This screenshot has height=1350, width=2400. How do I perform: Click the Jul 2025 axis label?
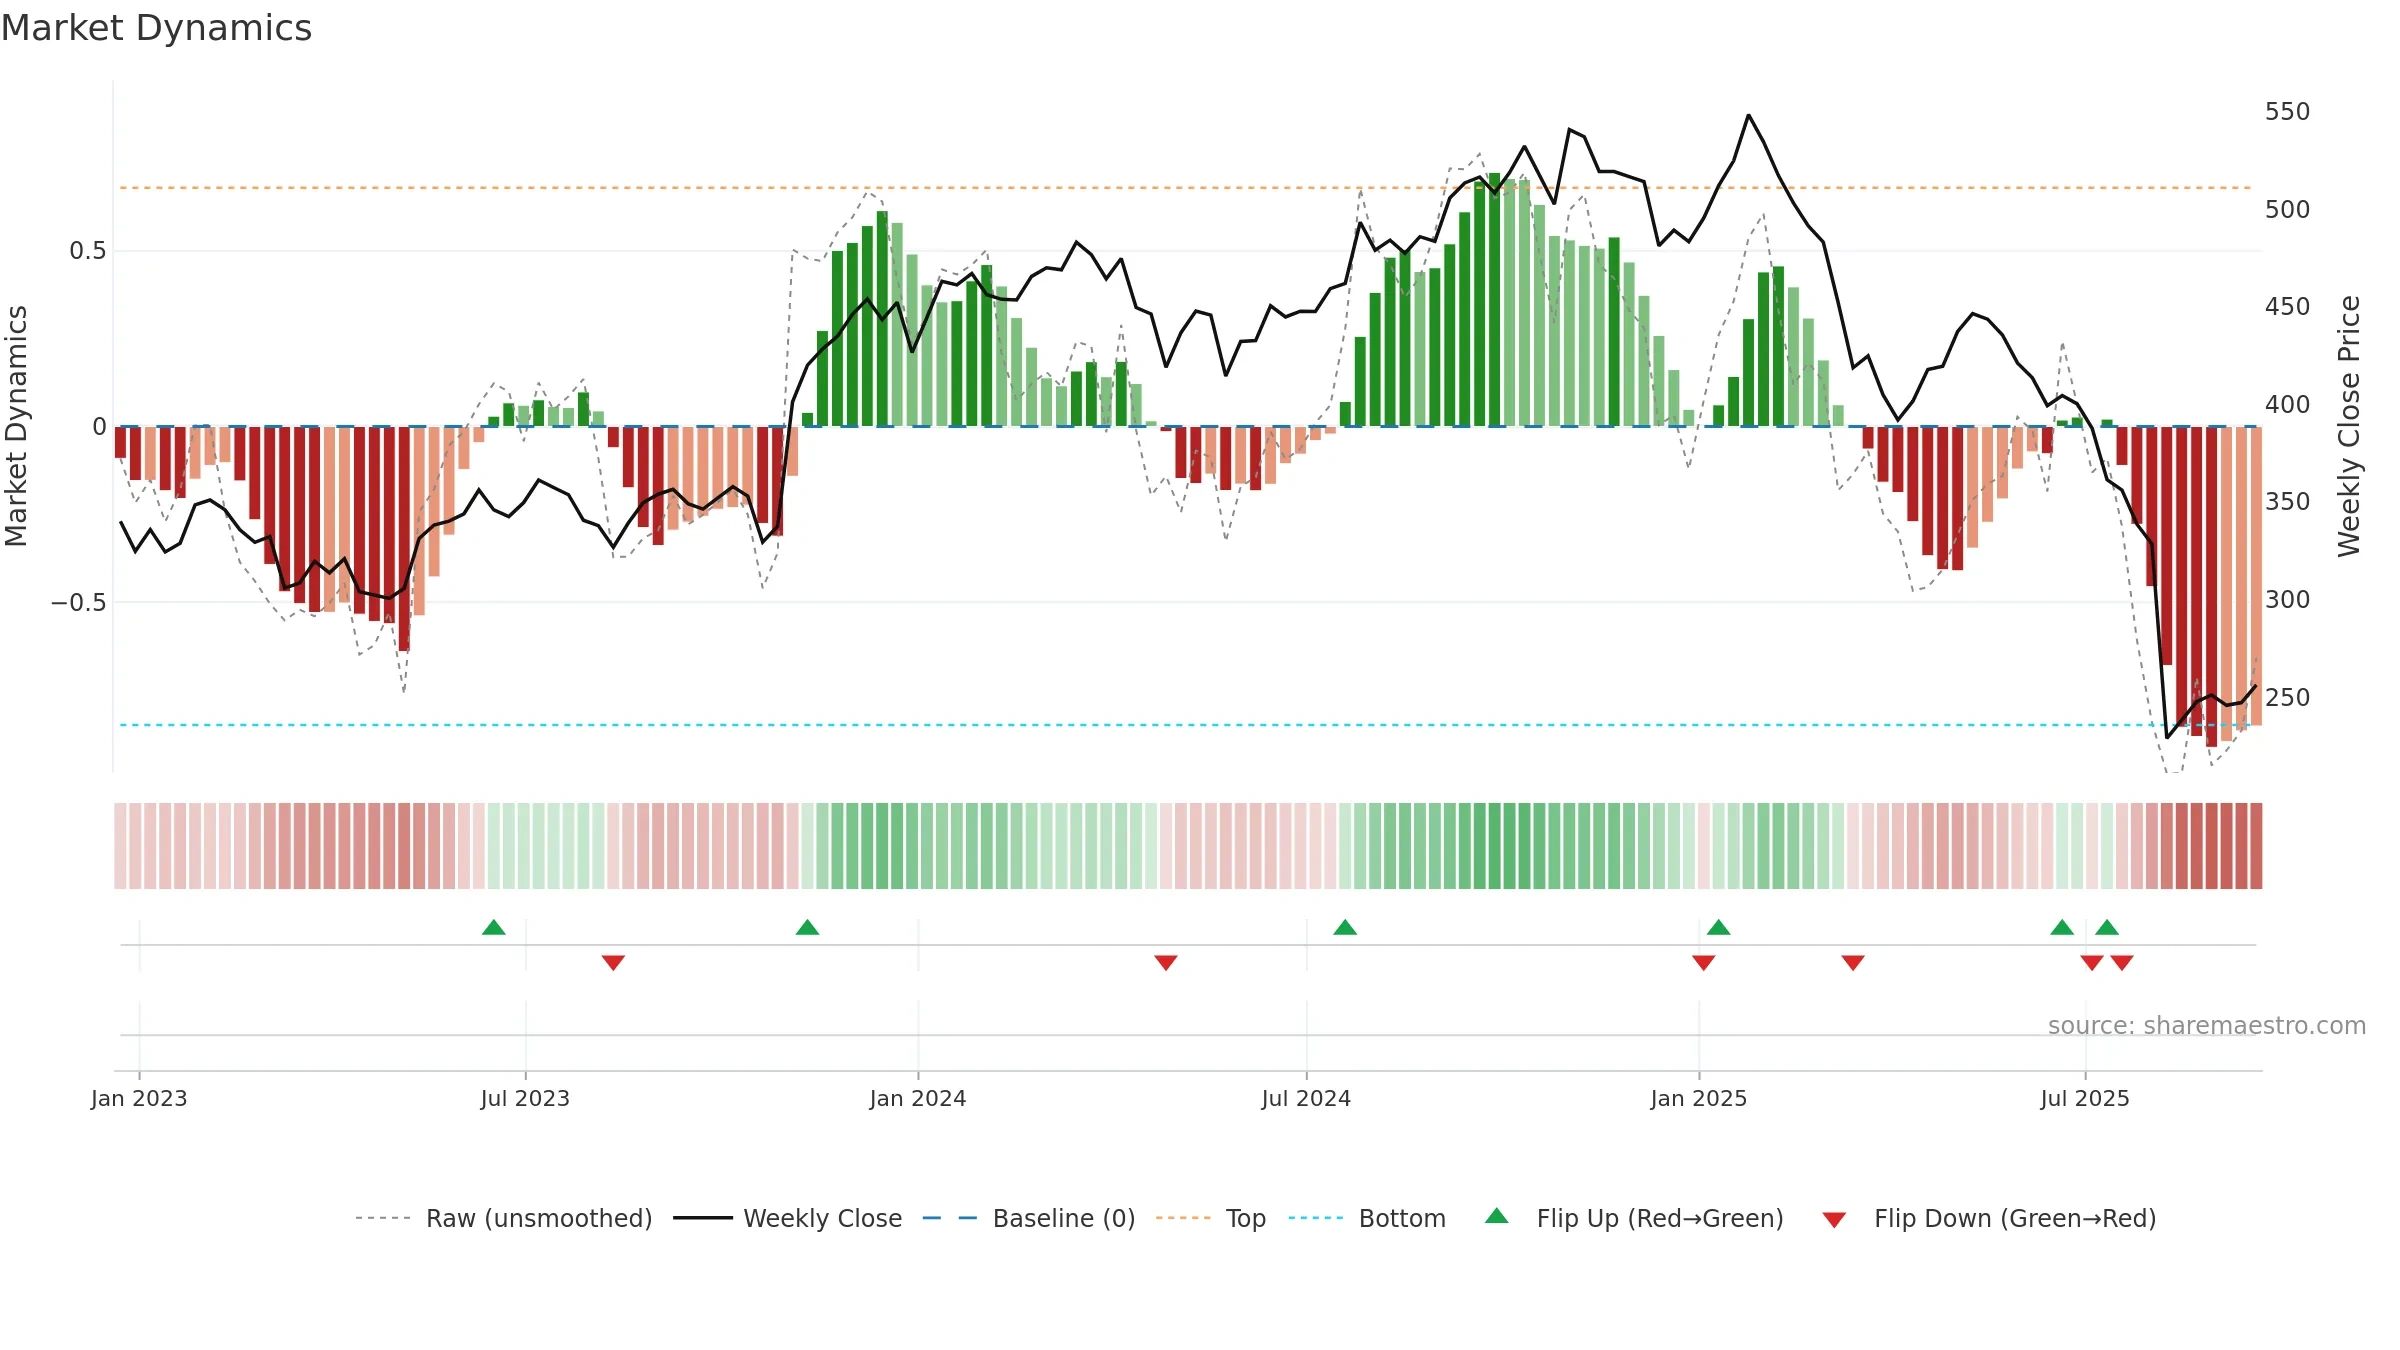2085,1098
